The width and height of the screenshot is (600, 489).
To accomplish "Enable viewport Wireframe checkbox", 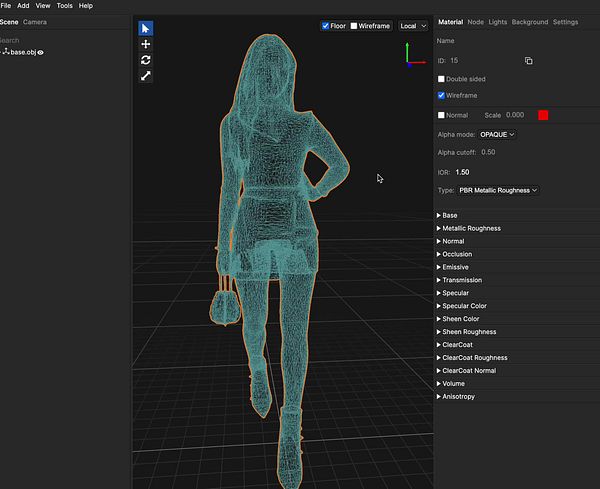I will click(x=354, y=26).
